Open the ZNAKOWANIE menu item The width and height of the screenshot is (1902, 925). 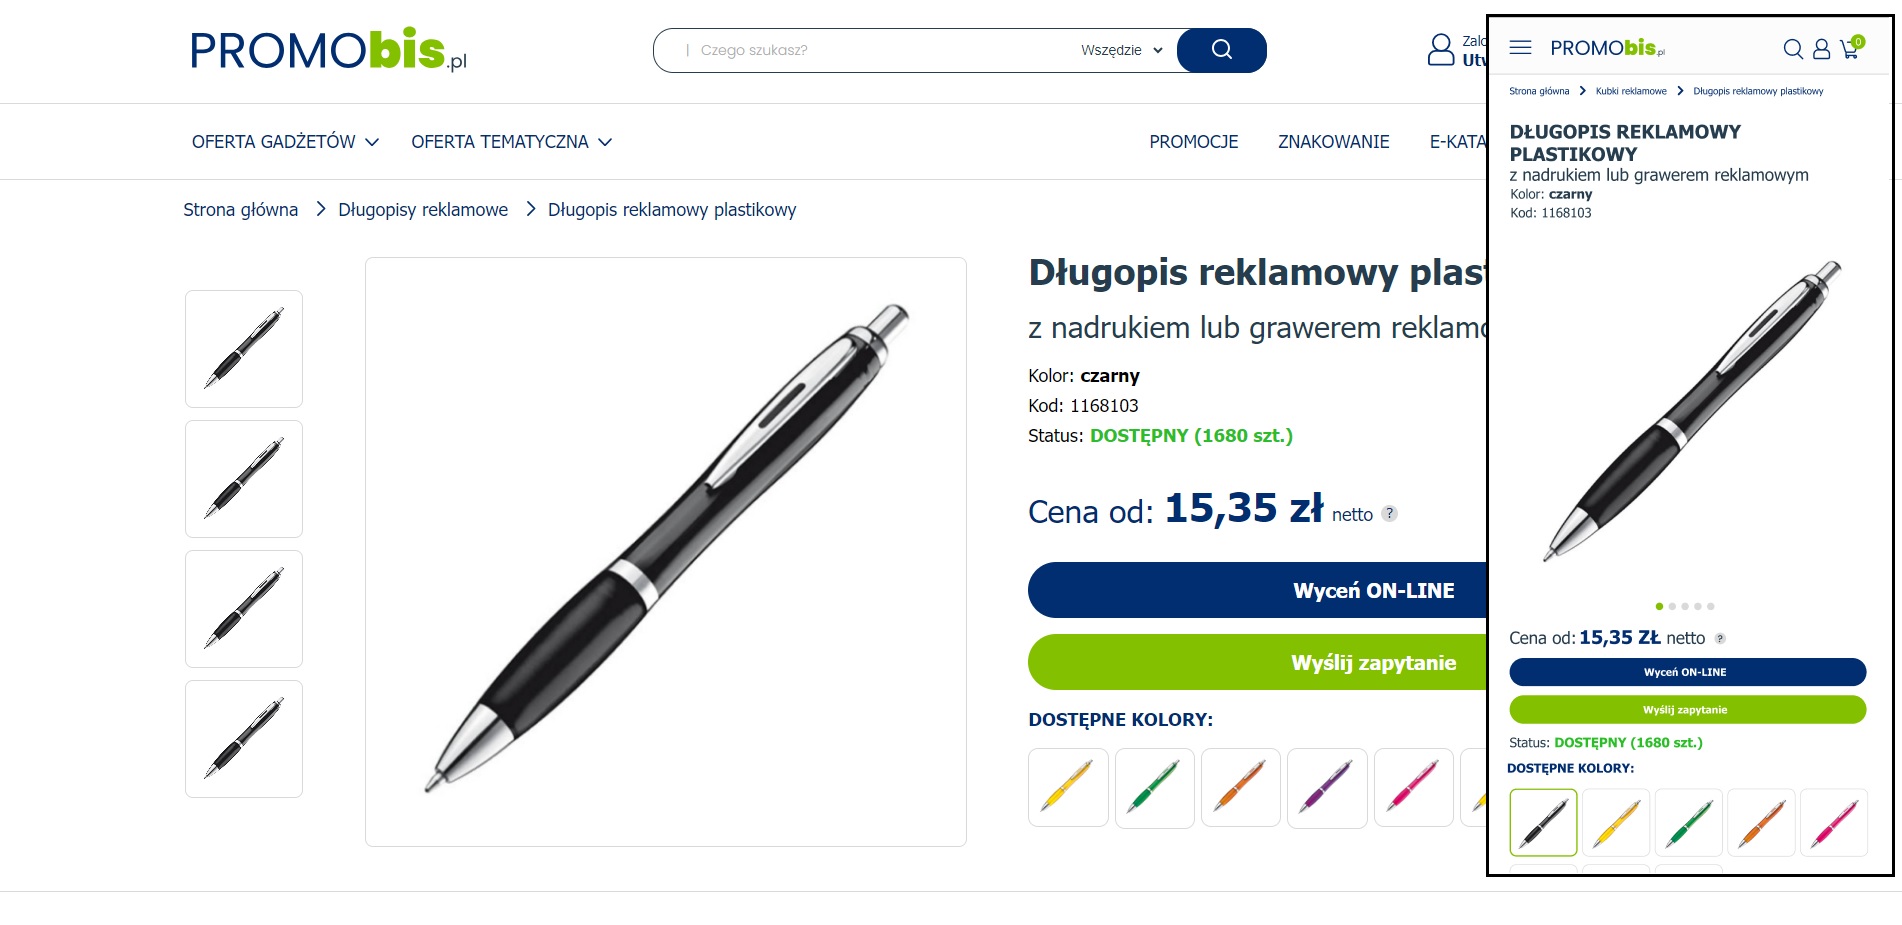tap(1333, 142)
